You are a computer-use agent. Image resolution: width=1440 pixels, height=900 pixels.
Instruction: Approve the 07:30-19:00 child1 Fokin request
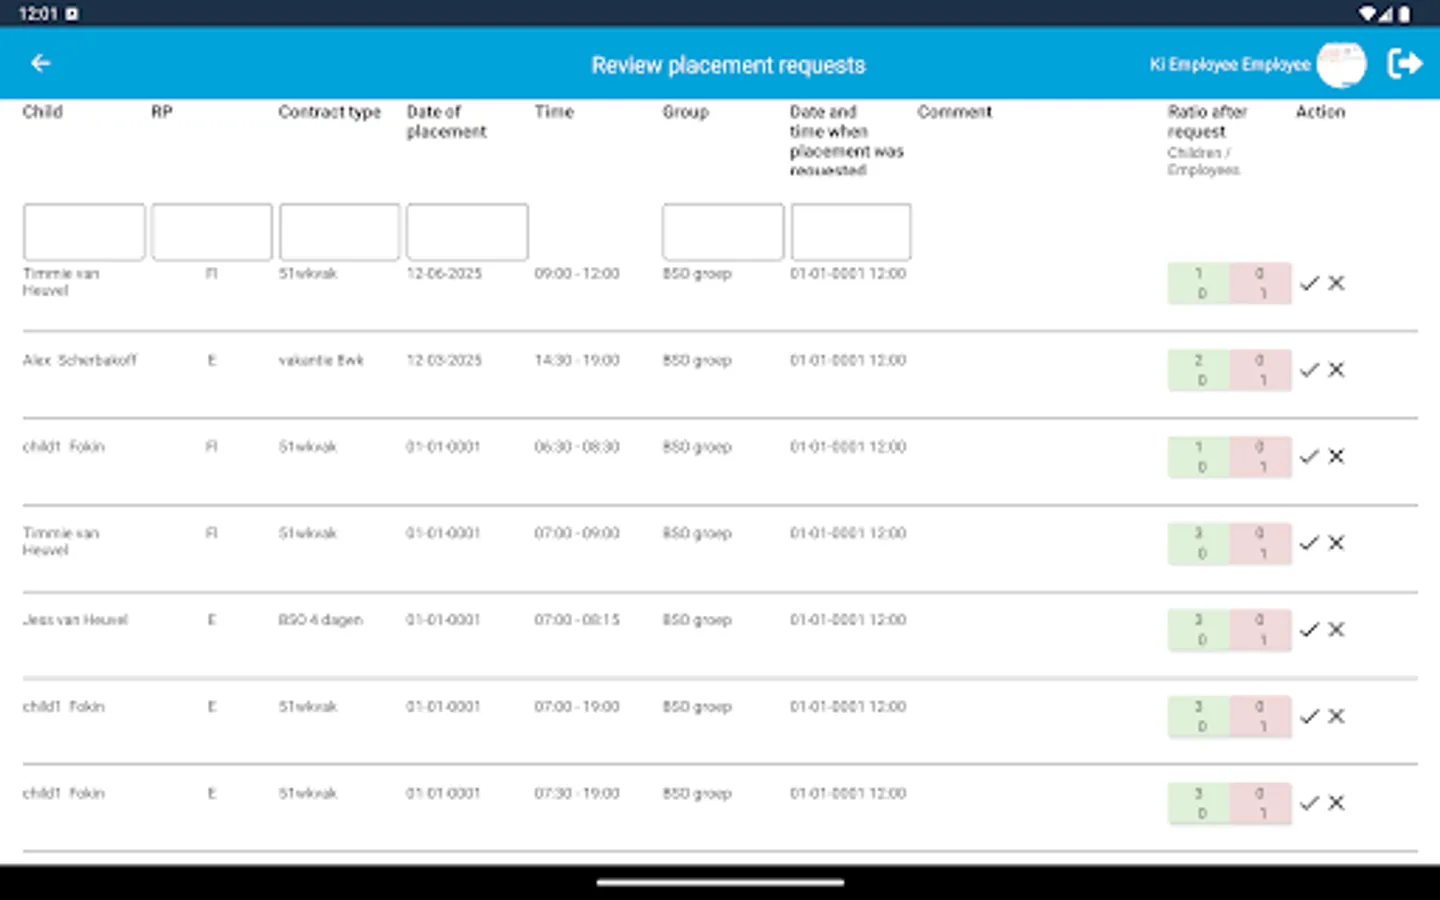coord(1310,803)
